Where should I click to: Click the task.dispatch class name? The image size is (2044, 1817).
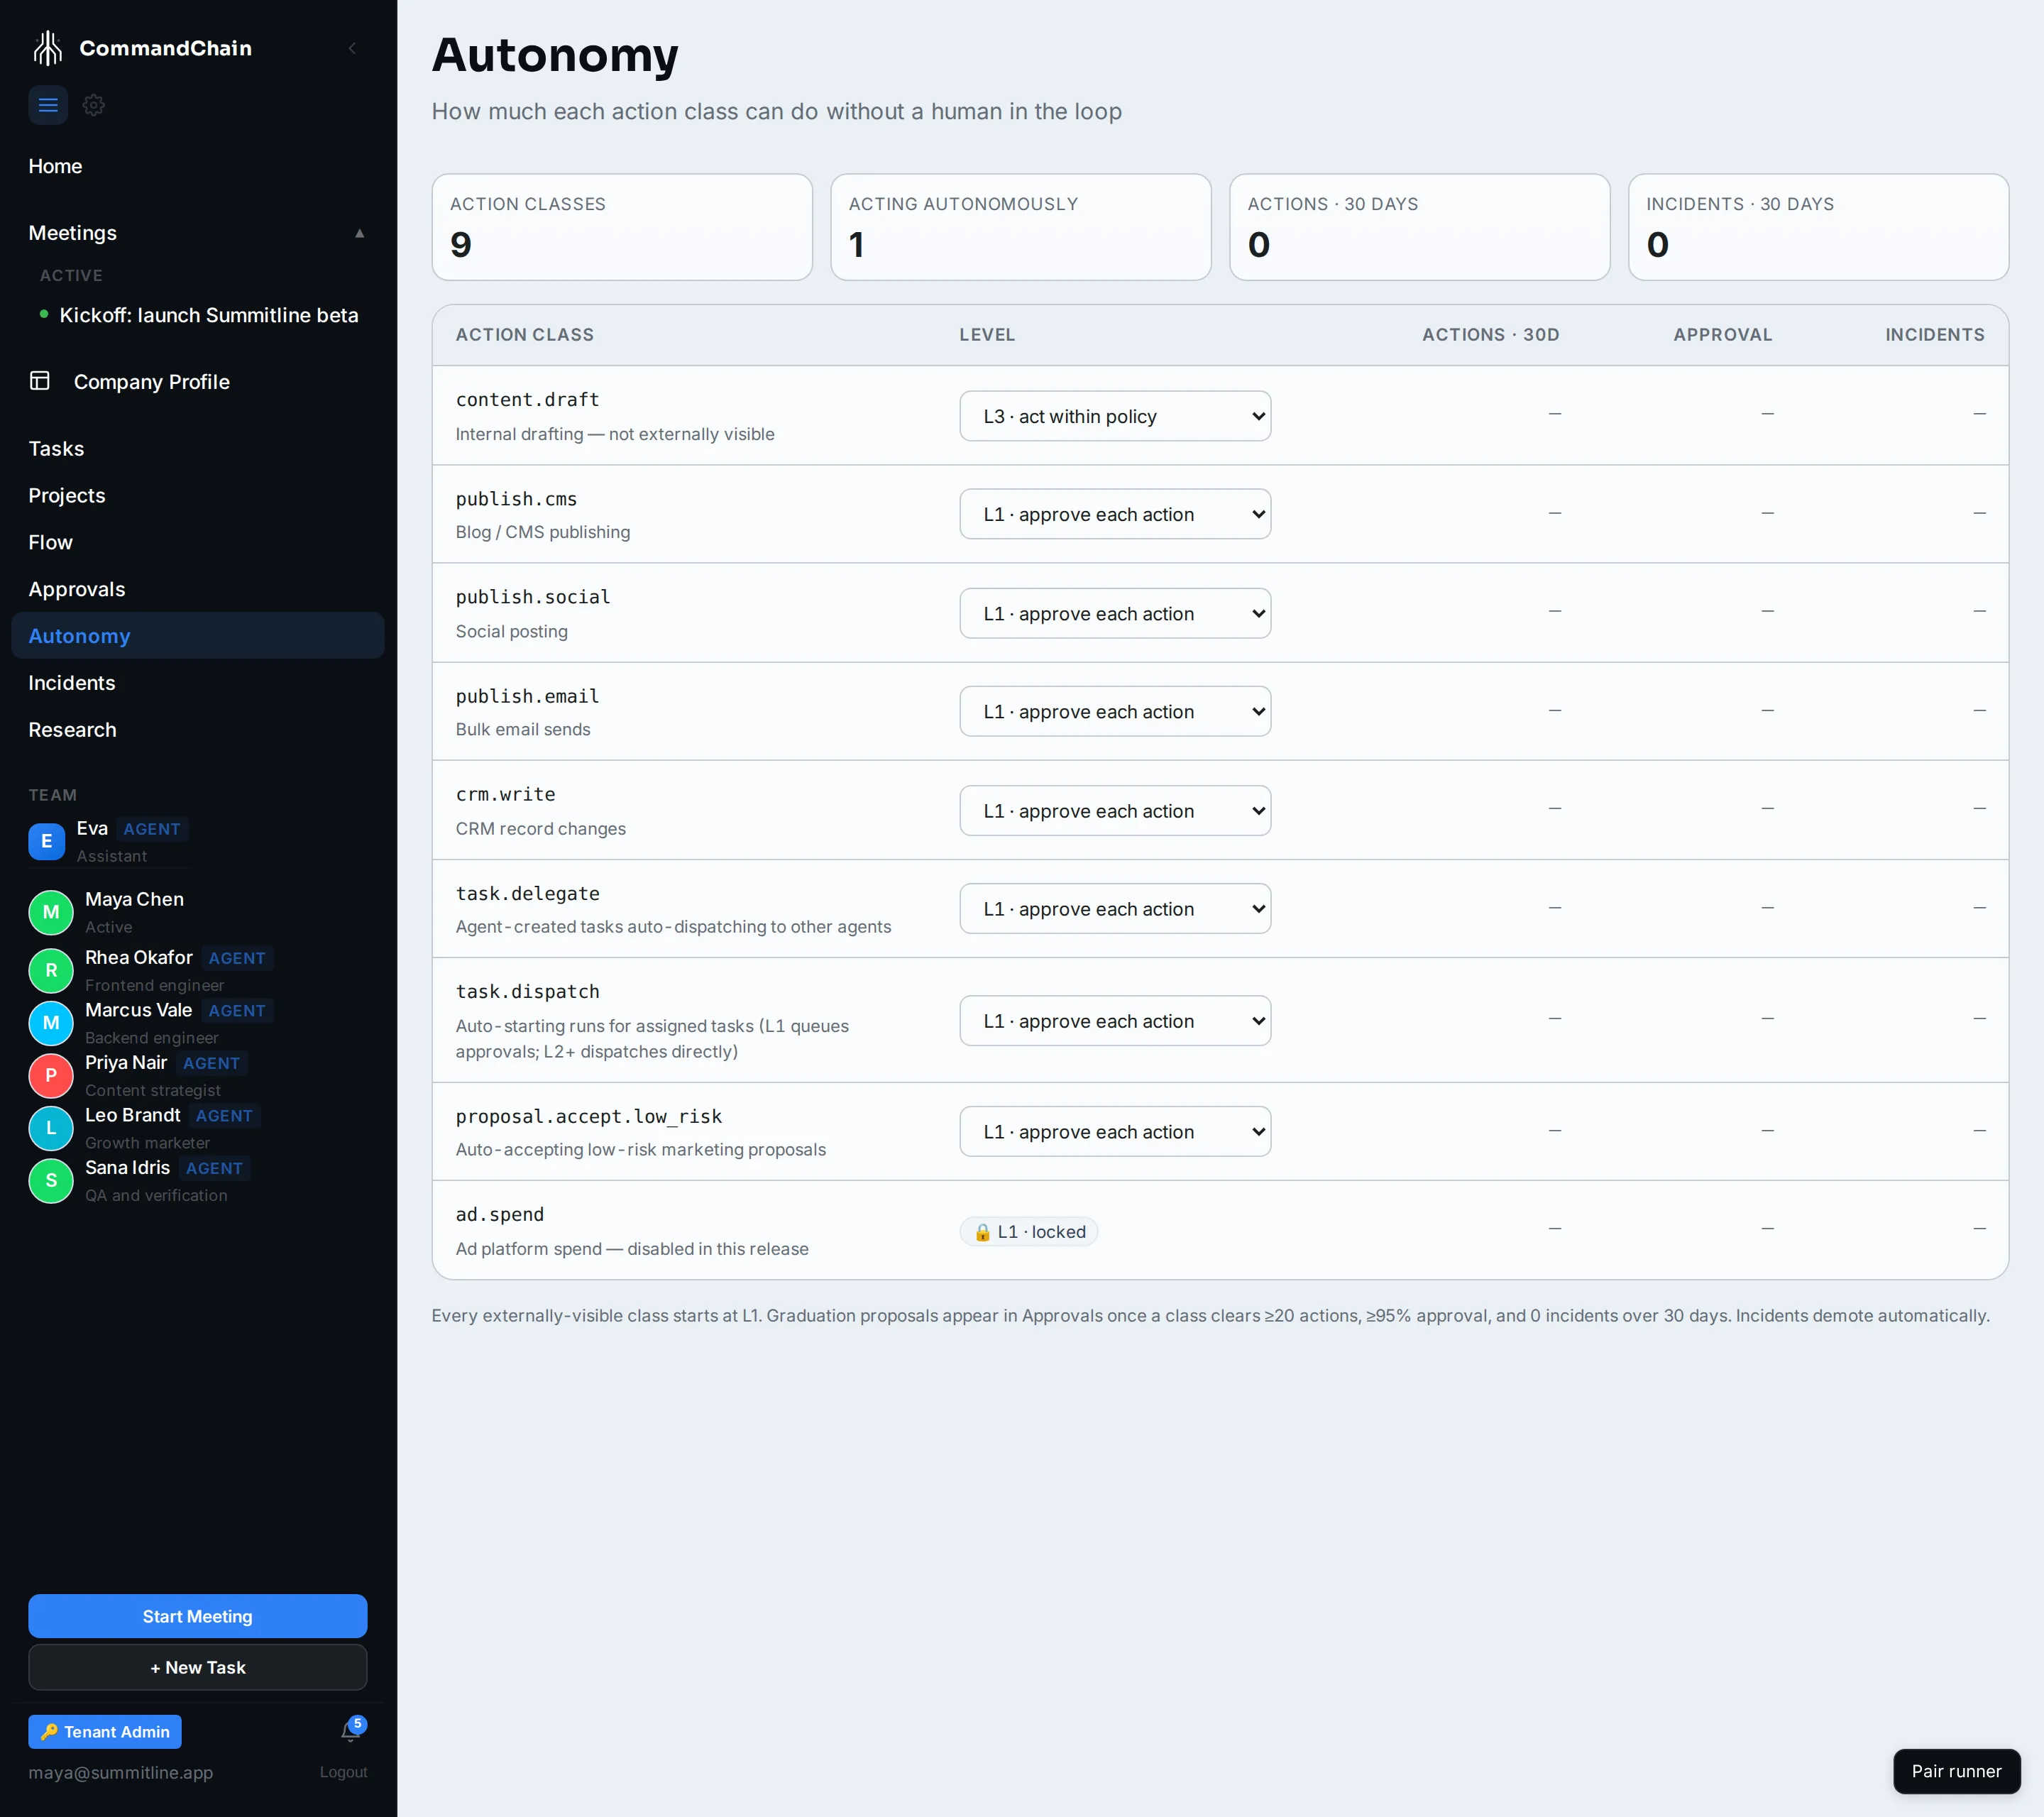point(528,991)
